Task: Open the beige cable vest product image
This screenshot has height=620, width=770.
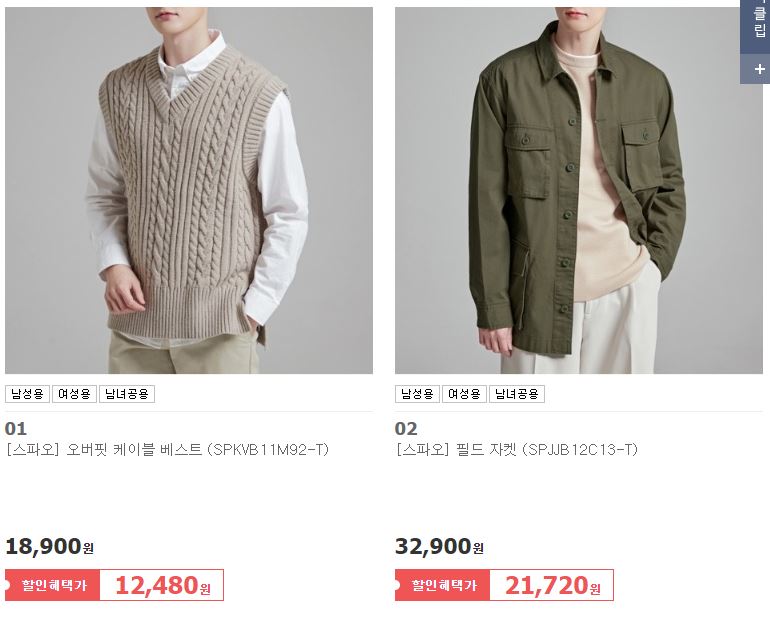Action: pos(189,190)
